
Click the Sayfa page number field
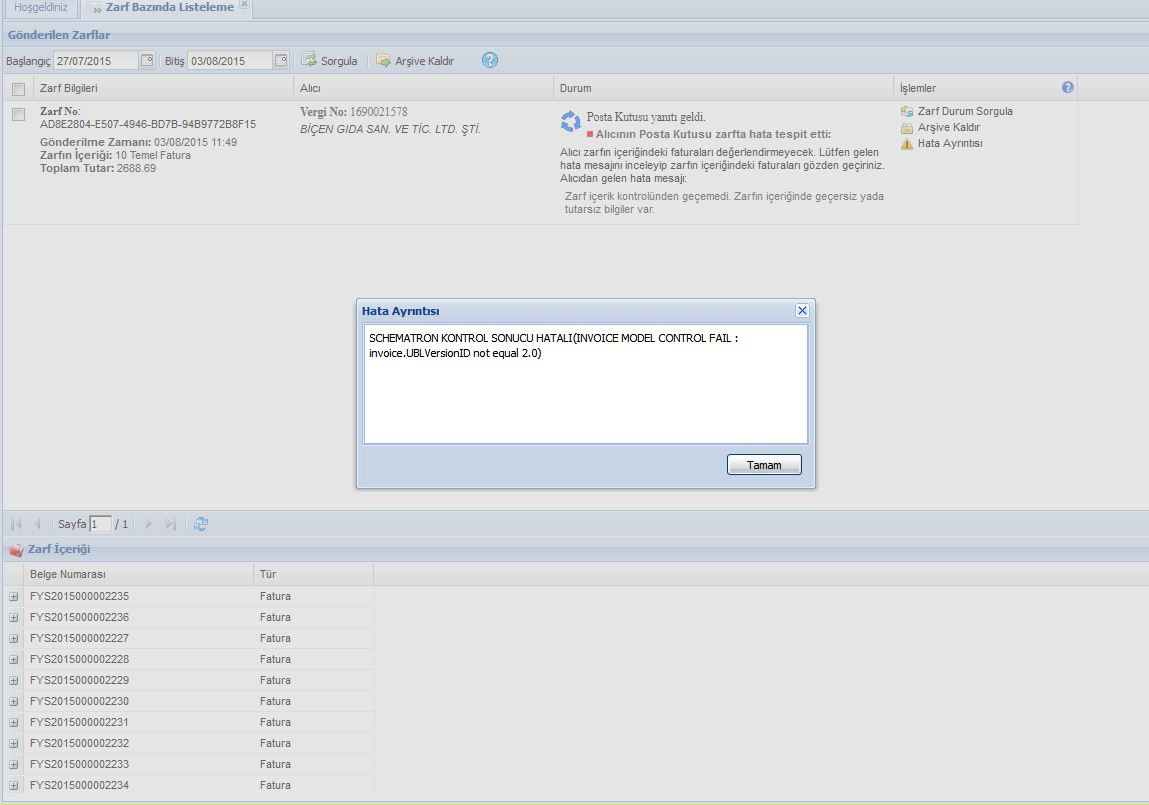point(100,524)
